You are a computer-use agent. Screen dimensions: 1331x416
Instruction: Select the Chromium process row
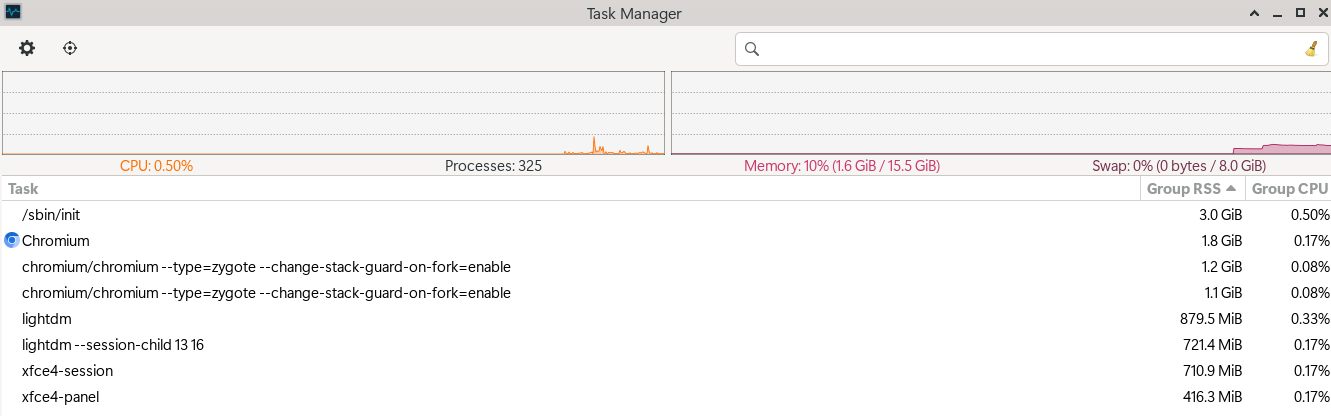[x=666, y=241]
